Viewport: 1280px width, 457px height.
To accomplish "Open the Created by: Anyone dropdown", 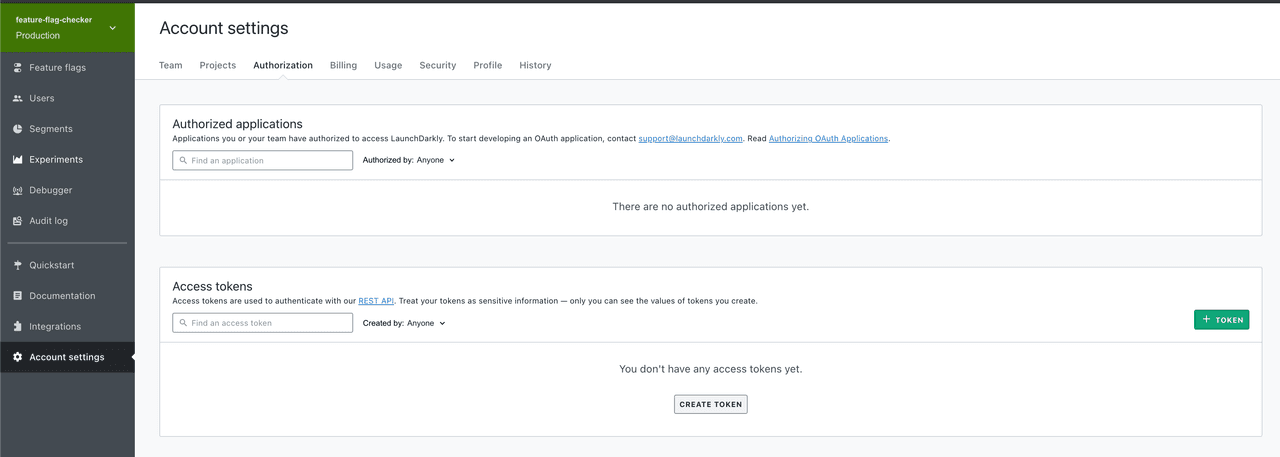I will point(404,323).
